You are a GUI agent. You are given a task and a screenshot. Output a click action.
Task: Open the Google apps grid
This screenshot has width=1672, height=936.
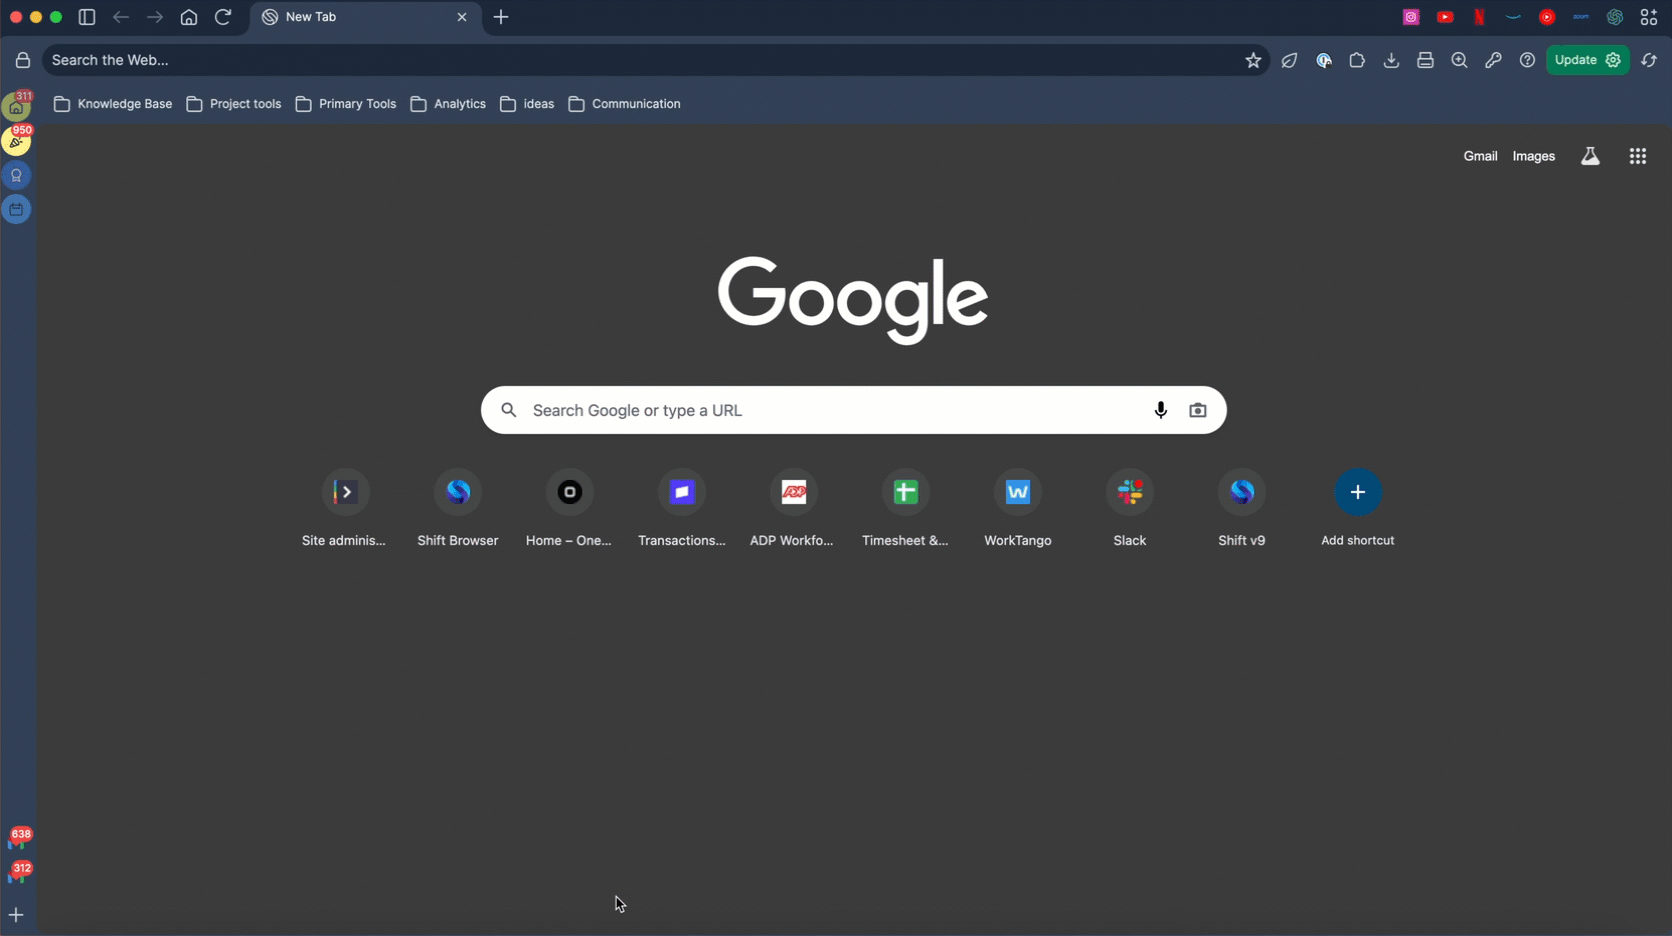pyautogui.click(x=1637, y=156)
